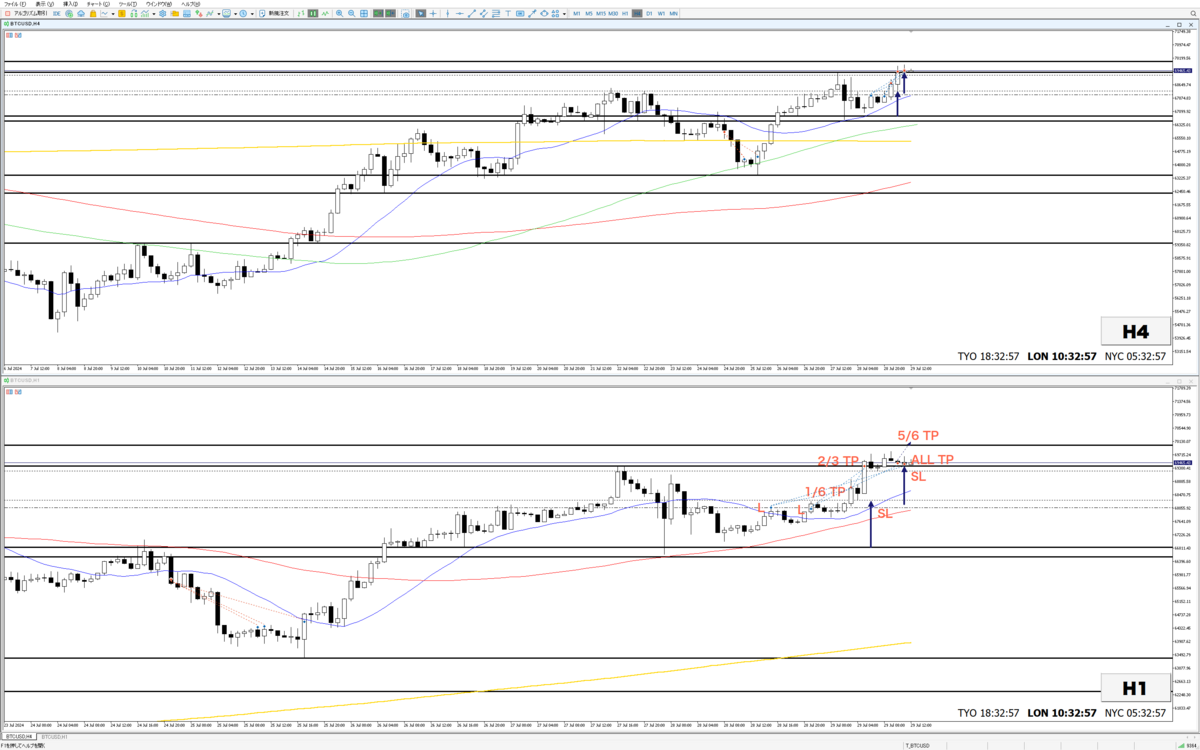The image size is (1200, 750).
Task: Switch chart to bar chart mode
Action: (x=301, y=13)
